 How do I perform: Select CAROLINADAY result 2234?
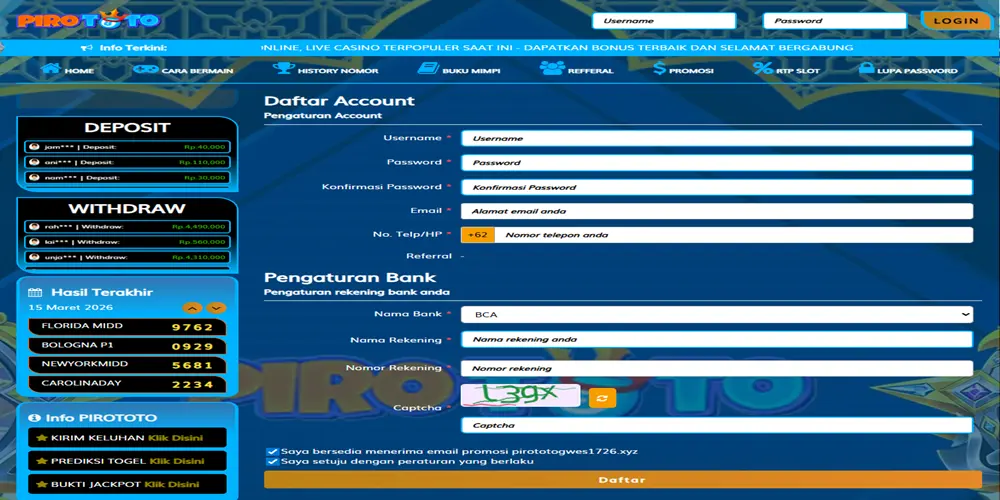point(127,385)
